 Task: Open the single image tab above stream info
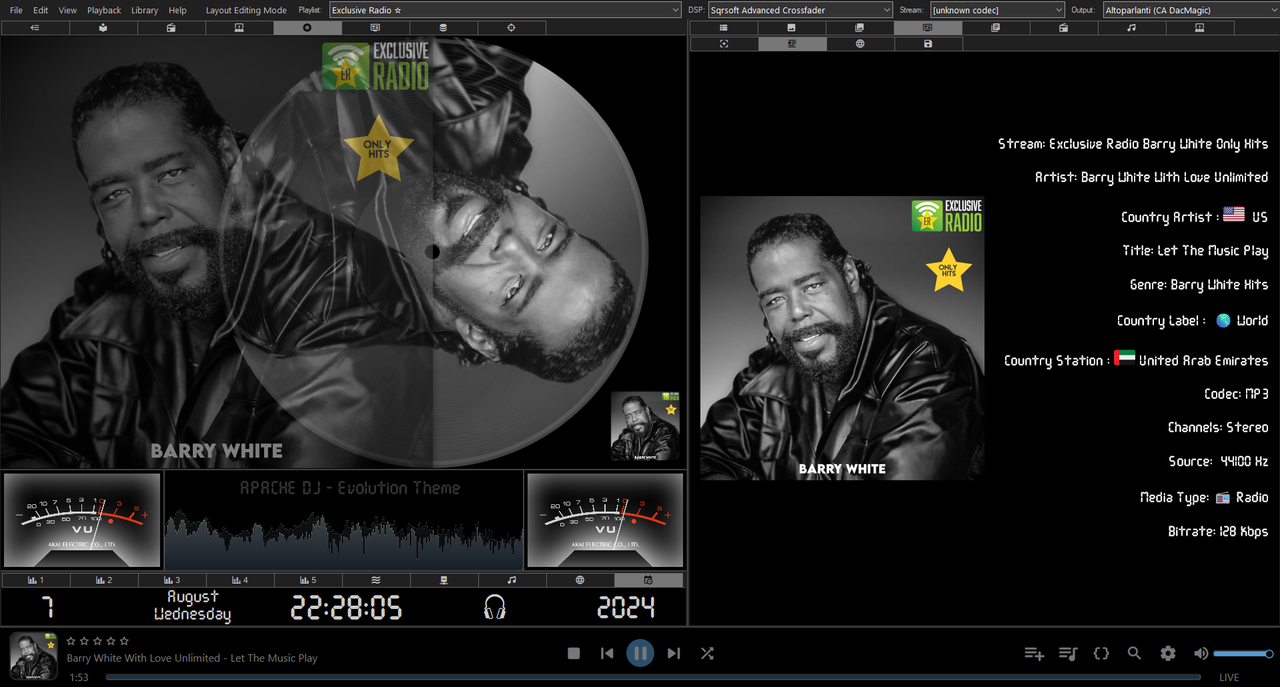(x=792, y=28)
